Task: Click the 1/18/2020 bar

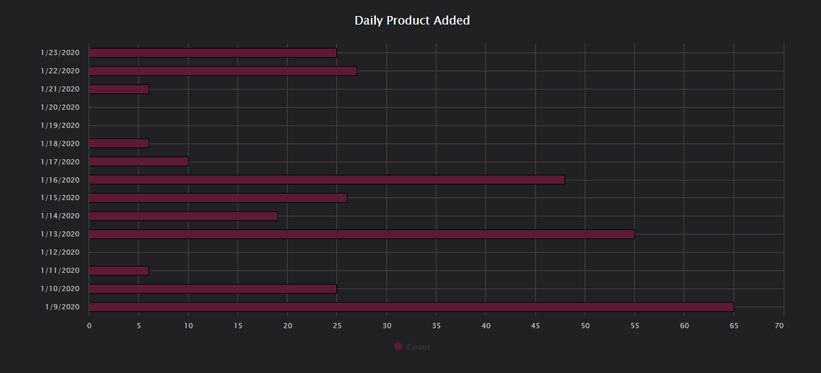Action: click(x=119, y=144)
